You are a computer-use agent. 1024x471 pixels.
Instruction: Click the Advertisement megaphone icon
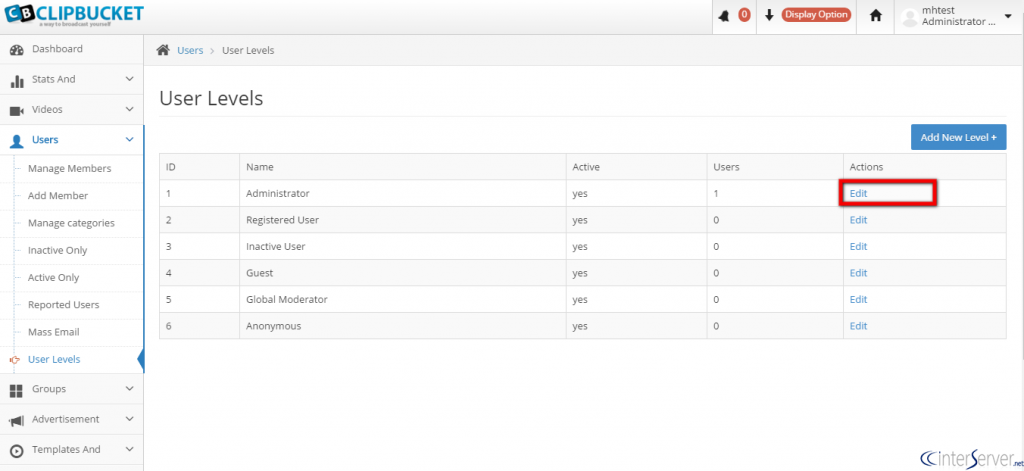tap(17, 420)
